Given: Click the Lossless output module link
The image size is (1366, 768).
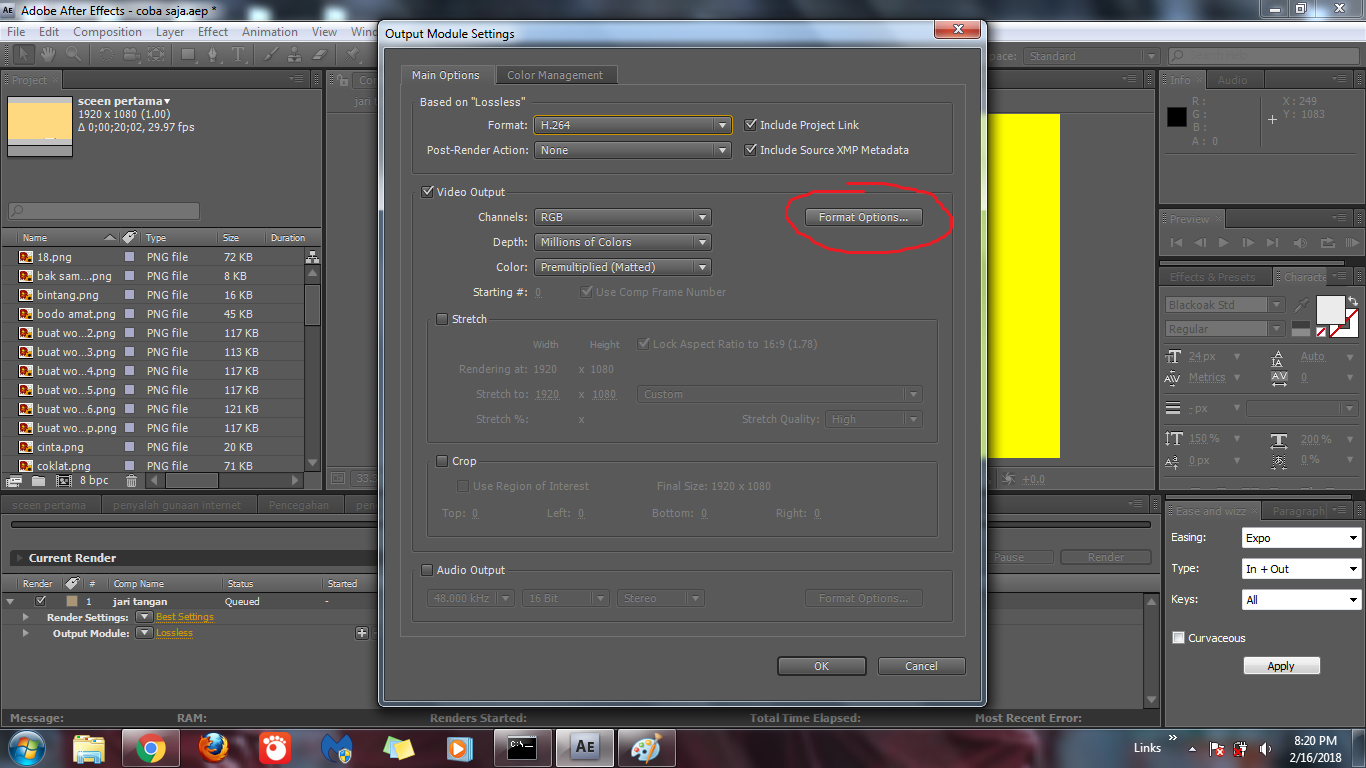Looking at the screenshot, I should [174, 633].
